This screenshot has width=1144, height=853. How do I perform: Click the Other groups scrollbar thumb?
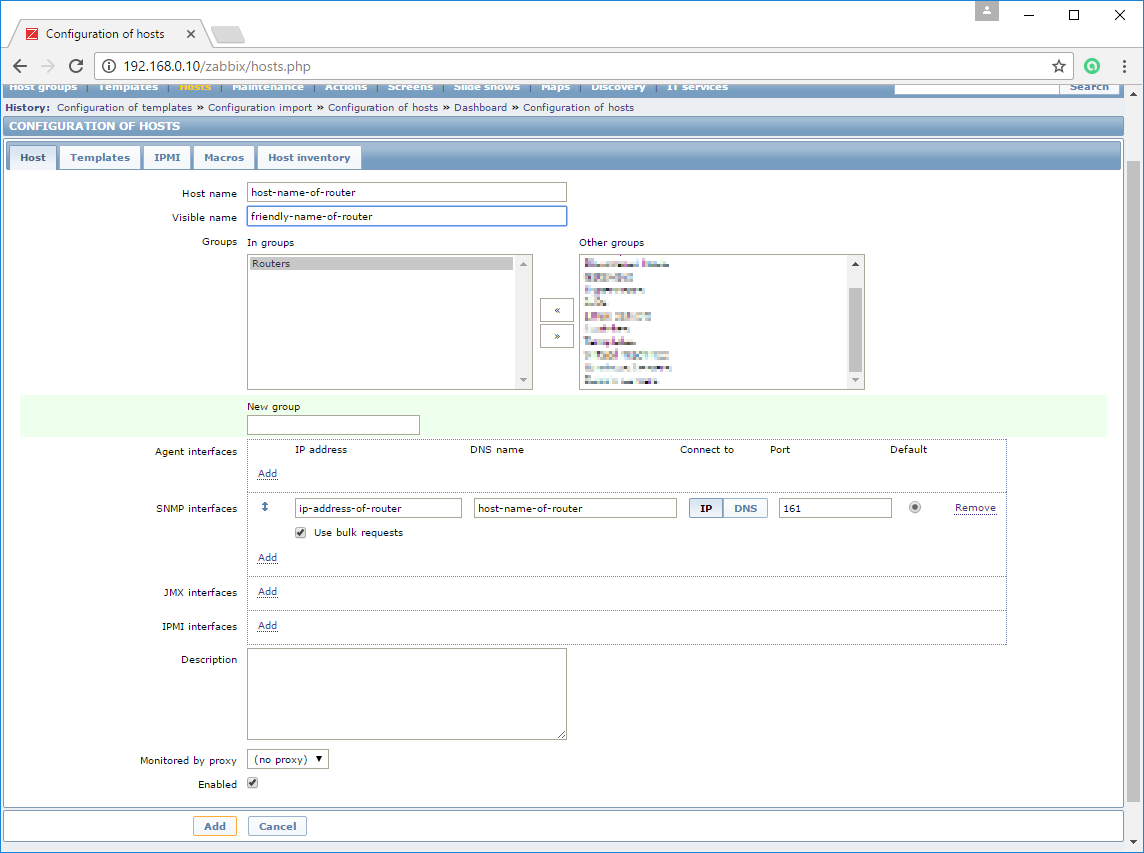[x=856, y=330]
